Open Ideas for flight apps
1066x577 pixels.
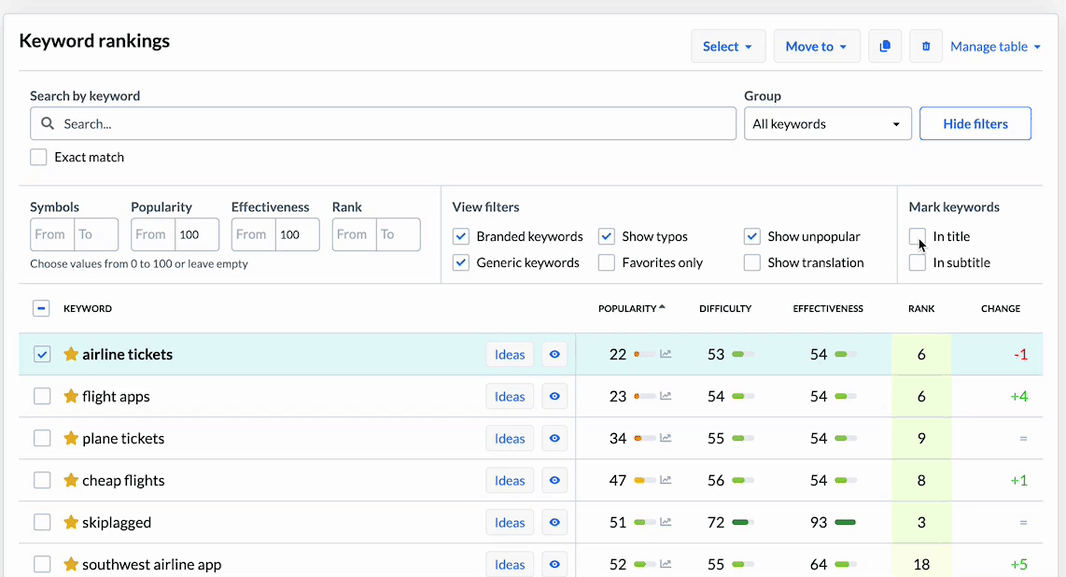[510, 396]
